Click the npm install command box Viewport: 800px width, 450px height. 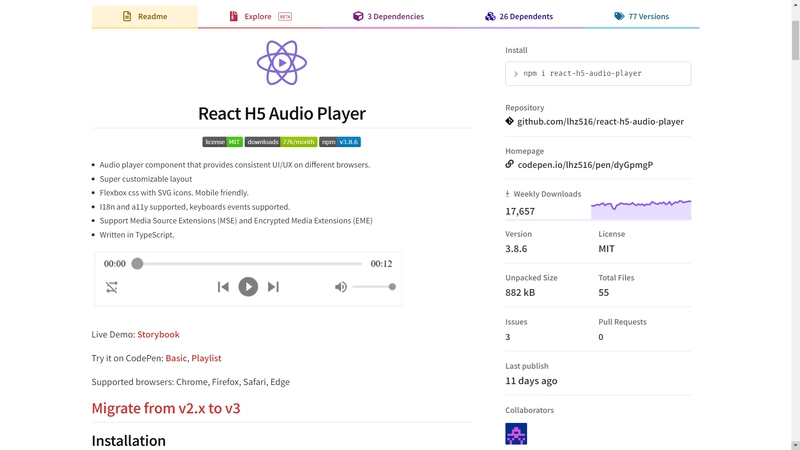pyautogui.click(x=598, y=74)
